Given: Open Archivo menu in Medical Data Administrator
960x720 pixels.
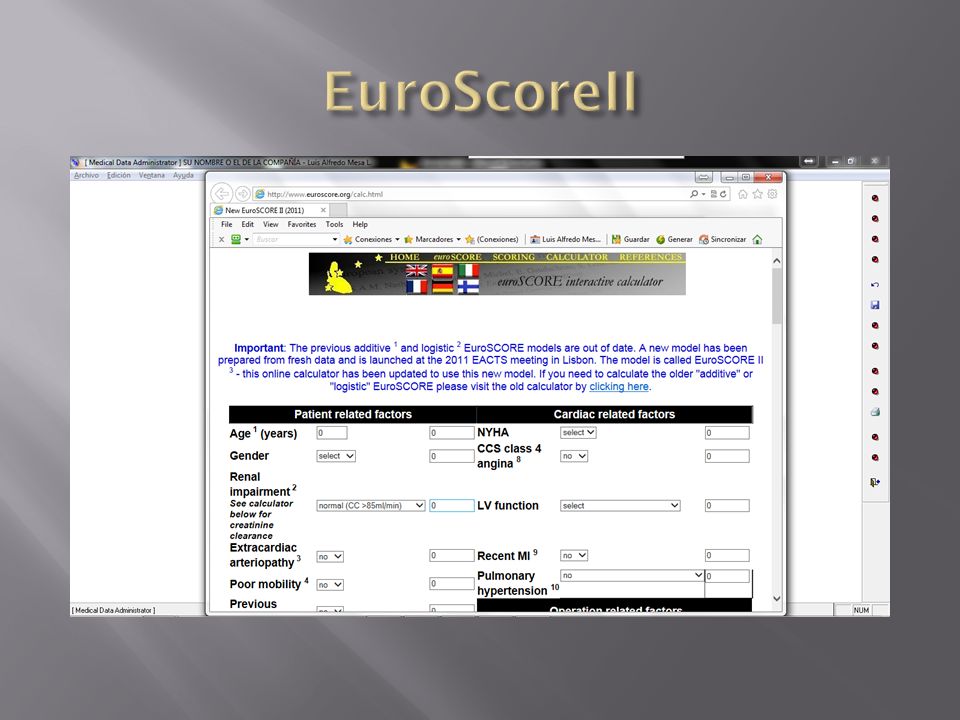Looking at the screenshot, I should (x=86, y=175).
